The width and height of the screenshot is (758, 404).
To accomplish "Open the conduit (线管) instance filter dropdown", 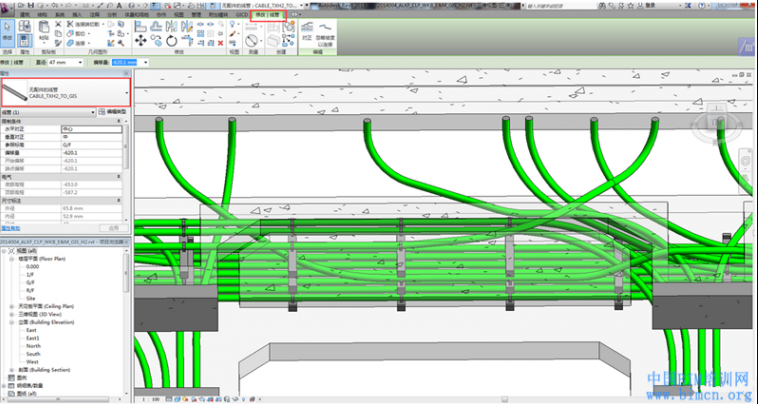I will click(x=94, y=112).
